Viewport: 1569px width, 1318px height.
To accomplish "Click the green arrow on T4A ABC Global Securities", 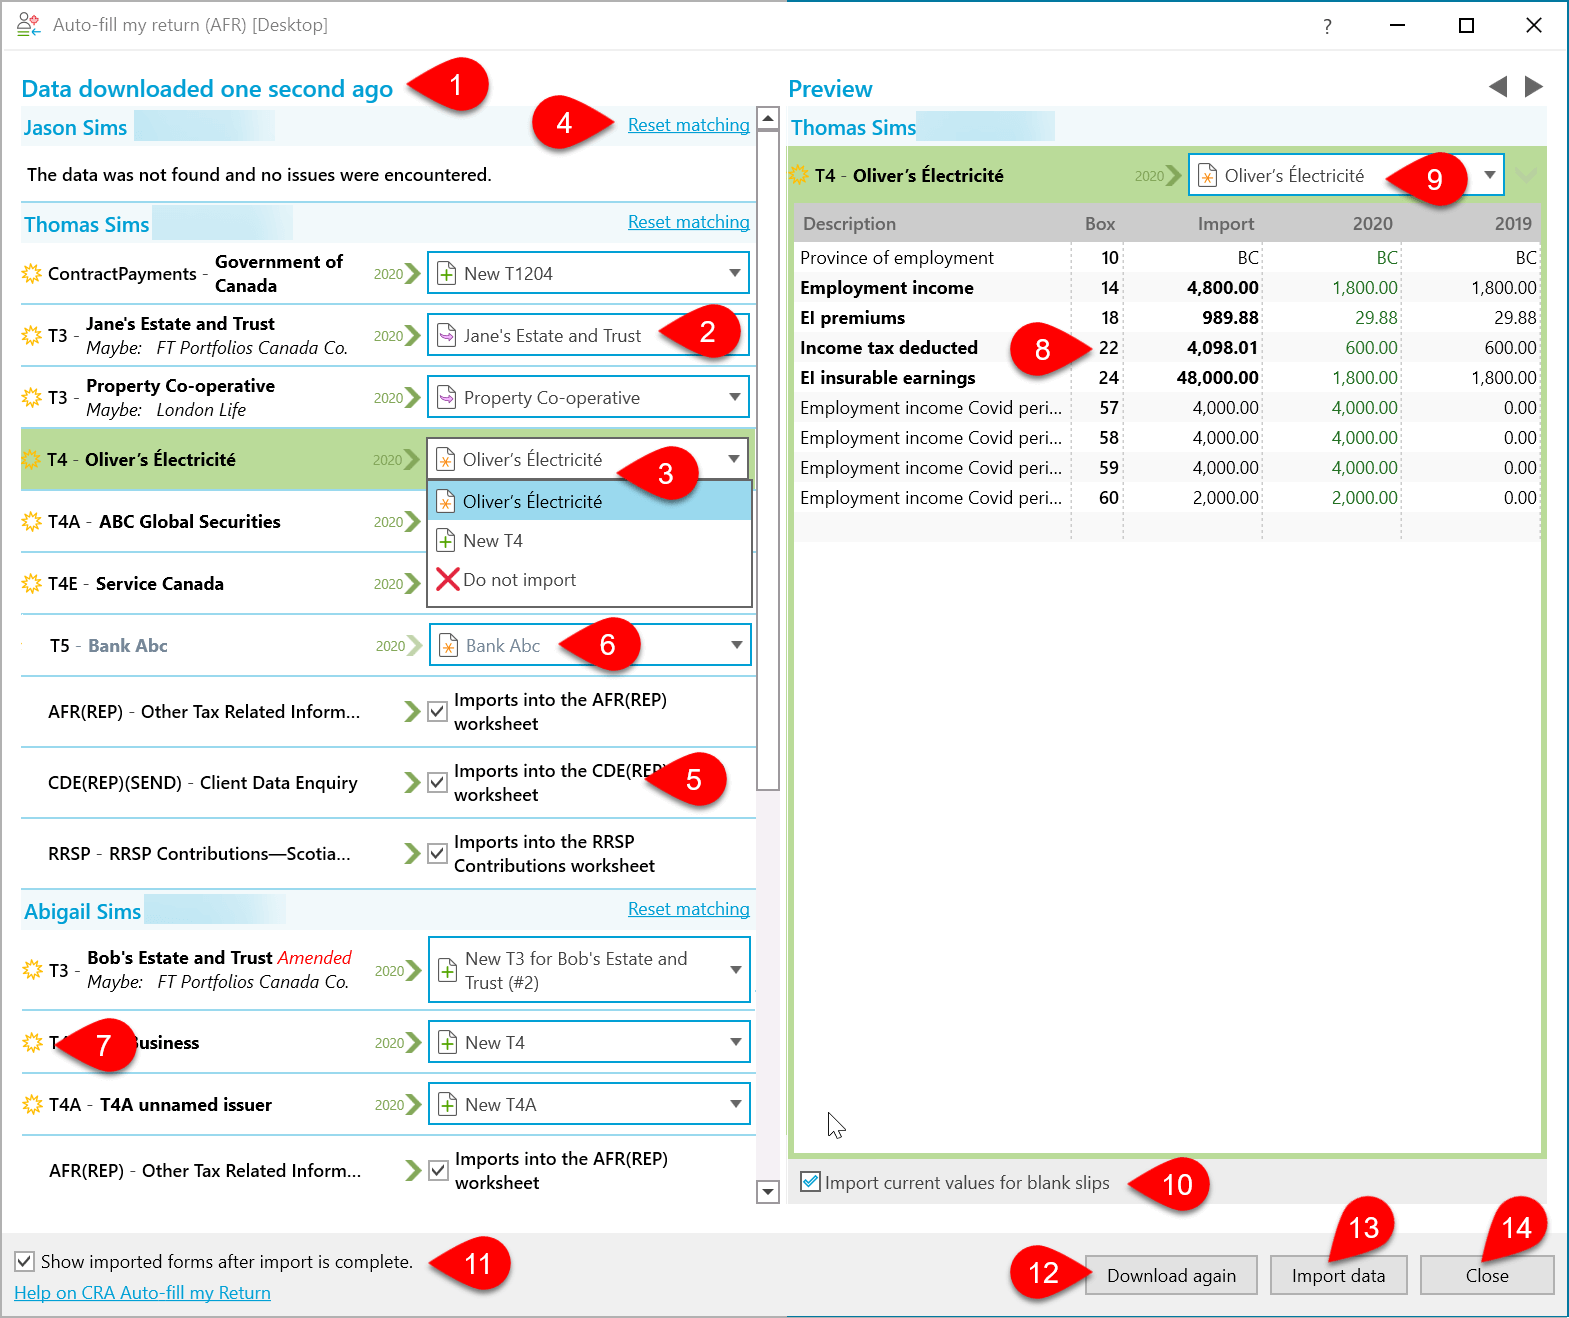I will pyautogui.click(x=413, y=521).
